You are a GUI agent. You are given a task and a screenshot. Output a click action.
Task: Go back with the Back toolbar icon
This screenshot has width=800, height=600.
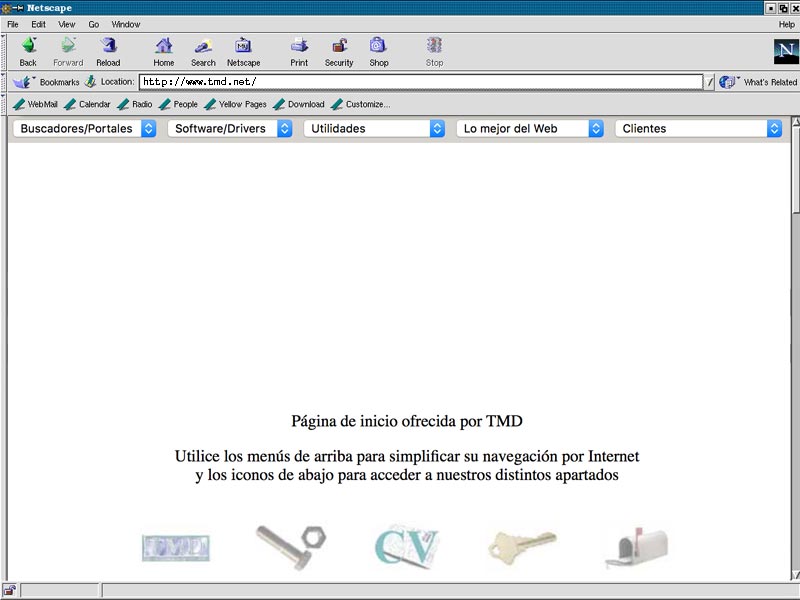(29, 46)
